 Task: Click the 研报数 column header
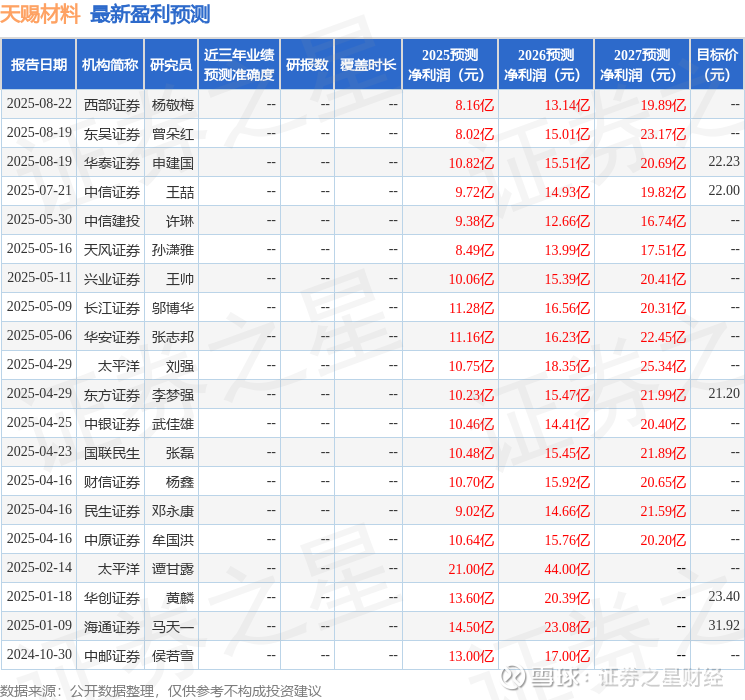pyautogui.click(x=307, y=65)
